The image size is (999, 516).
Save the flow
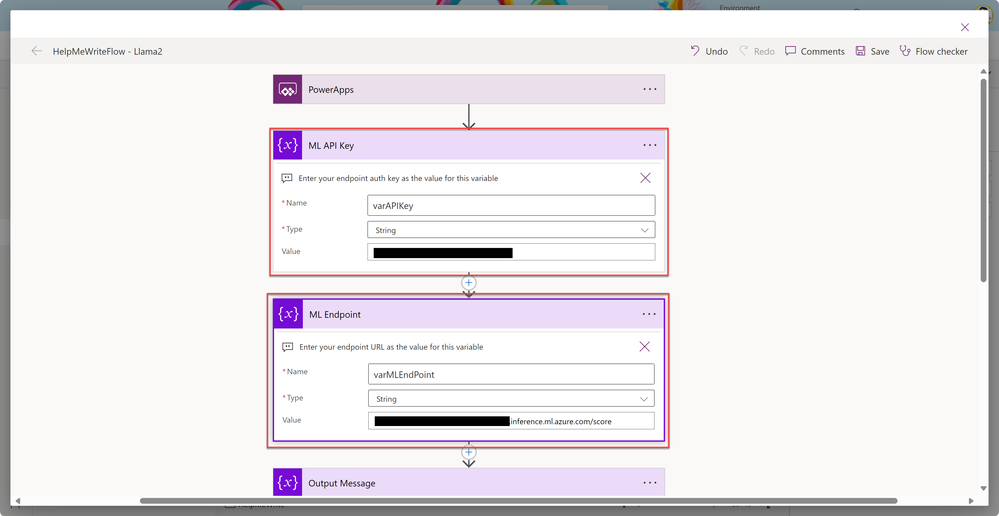coord(872,51)
